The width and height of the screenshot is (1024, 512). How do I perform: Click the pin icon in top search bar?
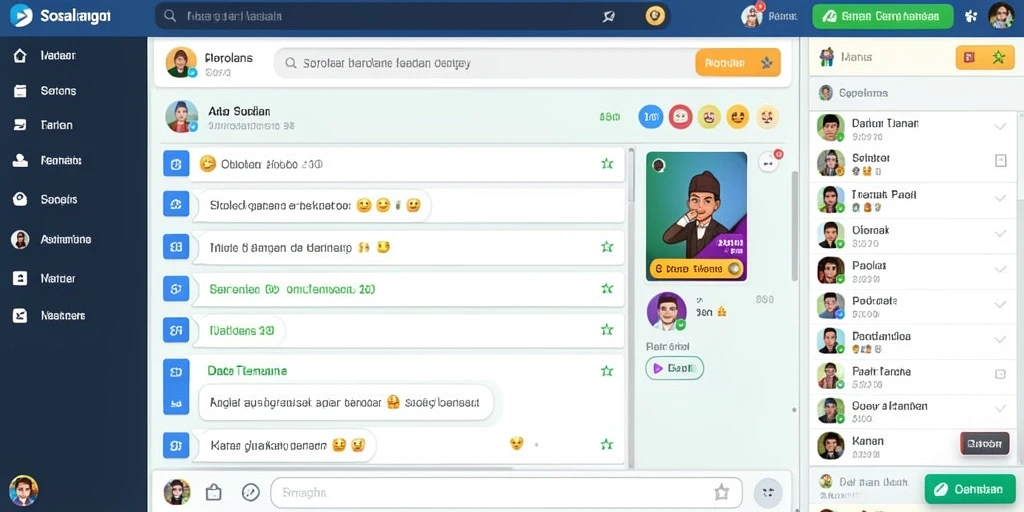point(609,16)
